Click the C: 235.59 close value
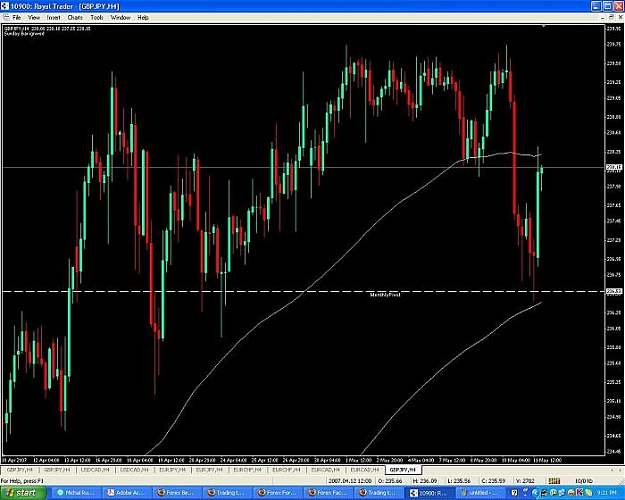625x500 pixels. click(x=493, y=481)
